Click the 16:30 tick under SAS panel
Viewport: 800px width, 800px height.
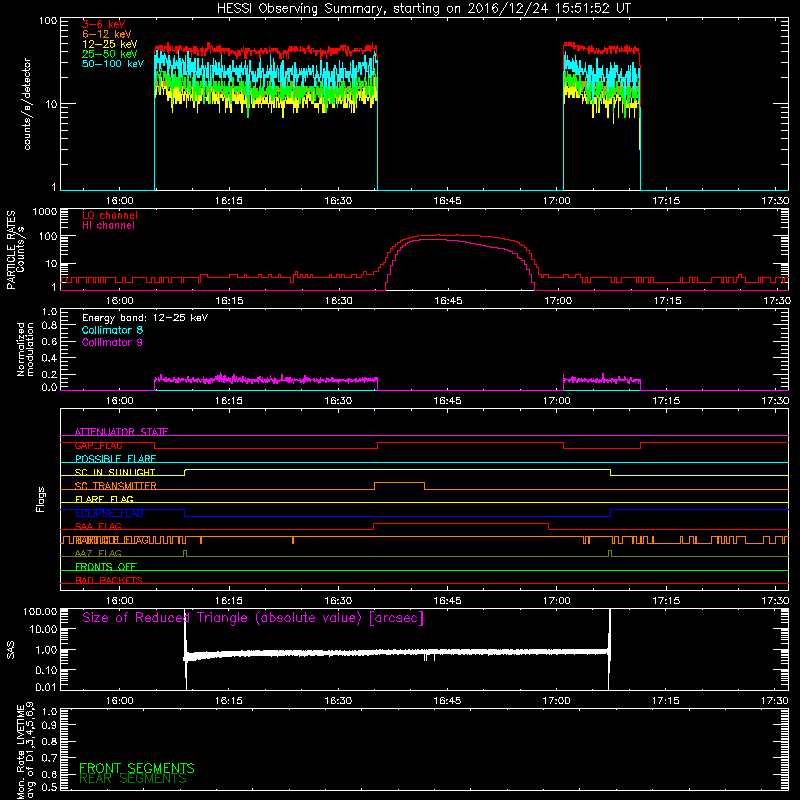coord(338,701)
